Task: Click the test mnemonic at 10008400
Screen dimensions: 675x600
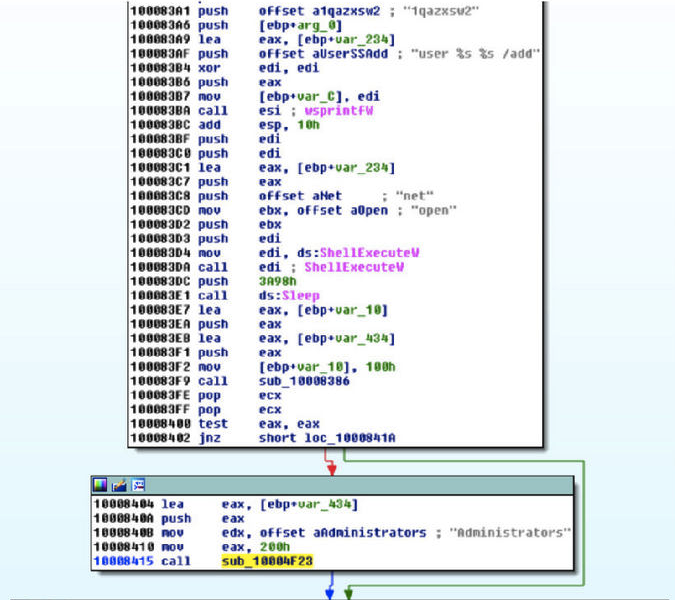Action: click(213, 424)
